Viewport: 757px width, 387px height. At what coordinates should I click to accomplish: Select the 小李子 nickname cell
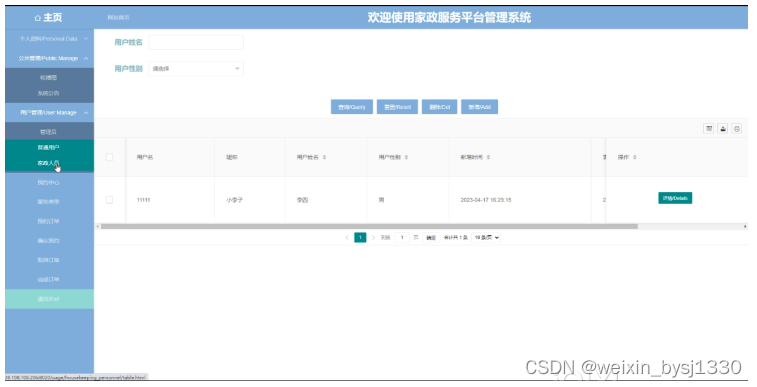pos(235,200)
